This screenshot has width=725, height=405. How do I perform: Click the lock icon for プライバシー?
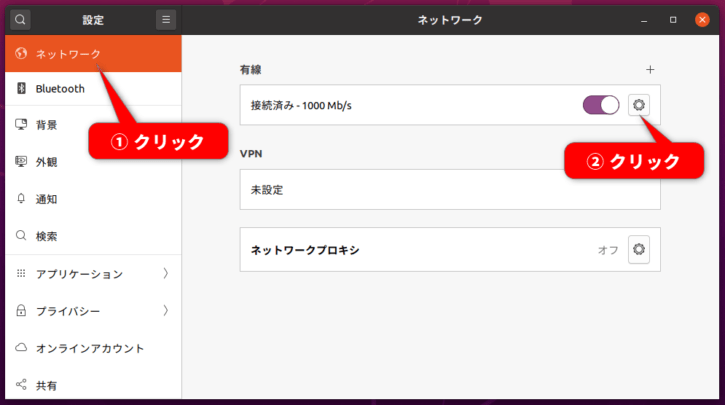pyautogui.click(x=21, y=310)
